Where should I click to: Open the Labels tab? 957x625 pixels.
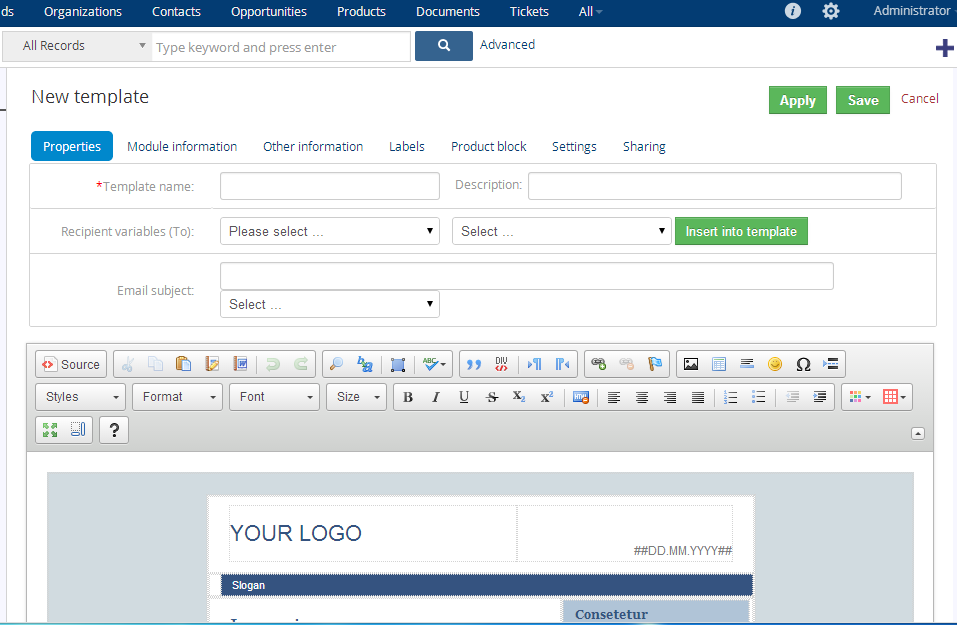pos(406,146)
